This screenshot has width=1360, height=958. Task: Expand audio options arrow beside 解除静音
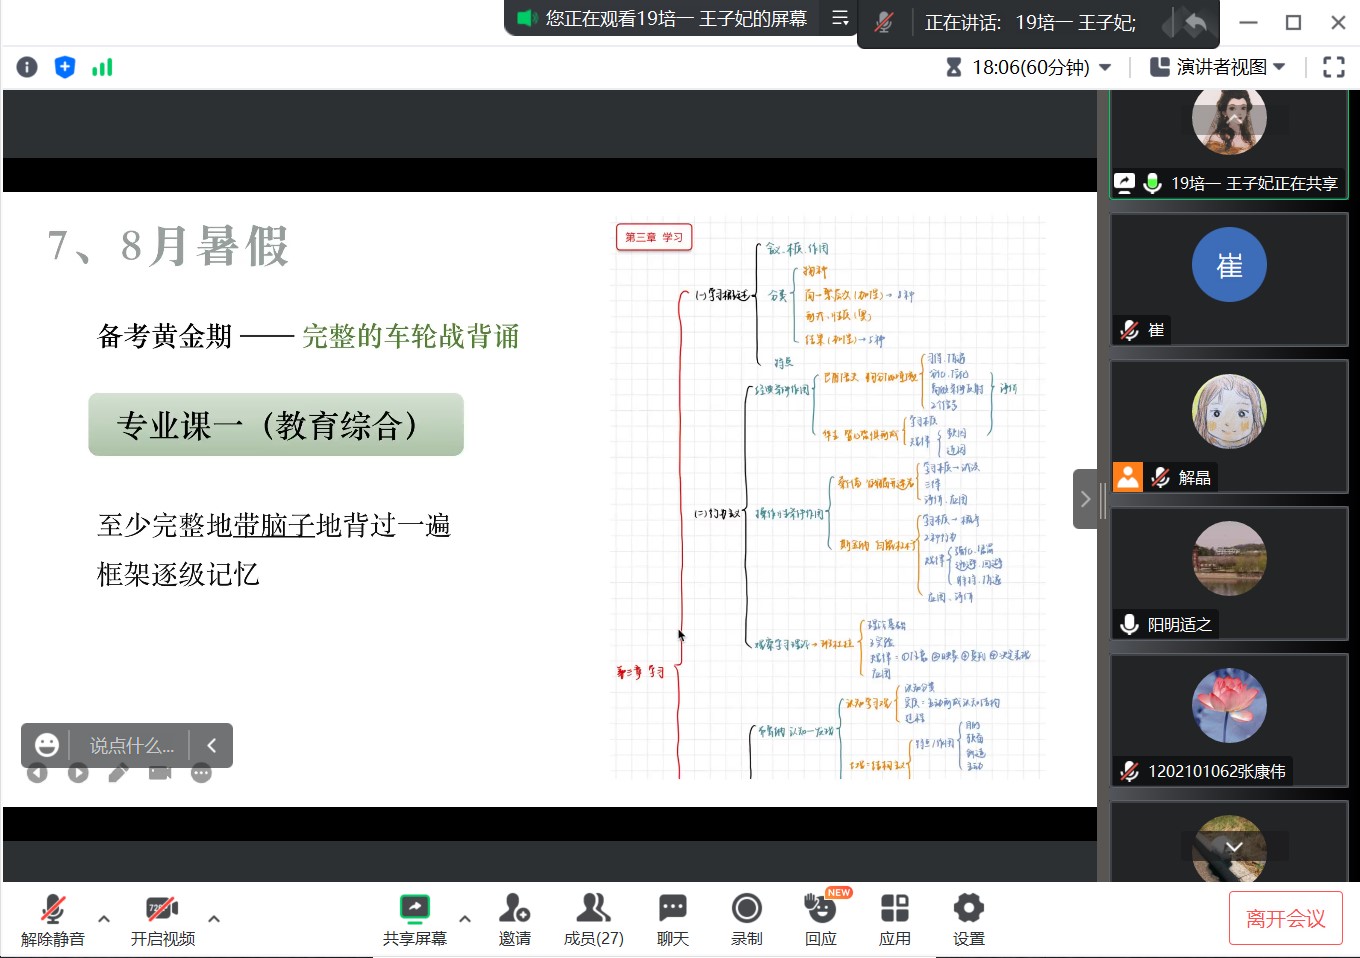pyautogui.click(x=104, y=918)
